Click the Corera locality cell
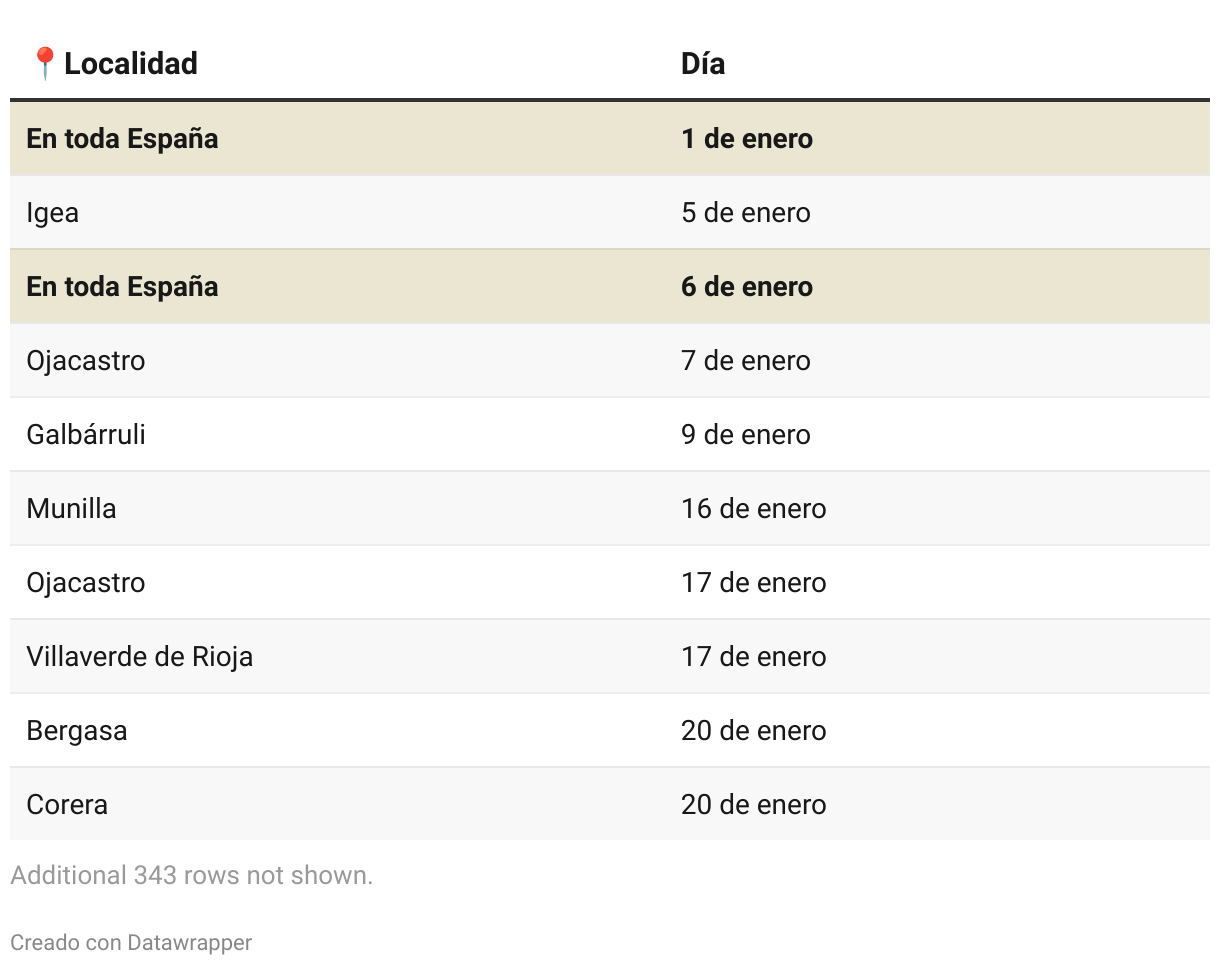1220x966 pixels. pos(67,805)
